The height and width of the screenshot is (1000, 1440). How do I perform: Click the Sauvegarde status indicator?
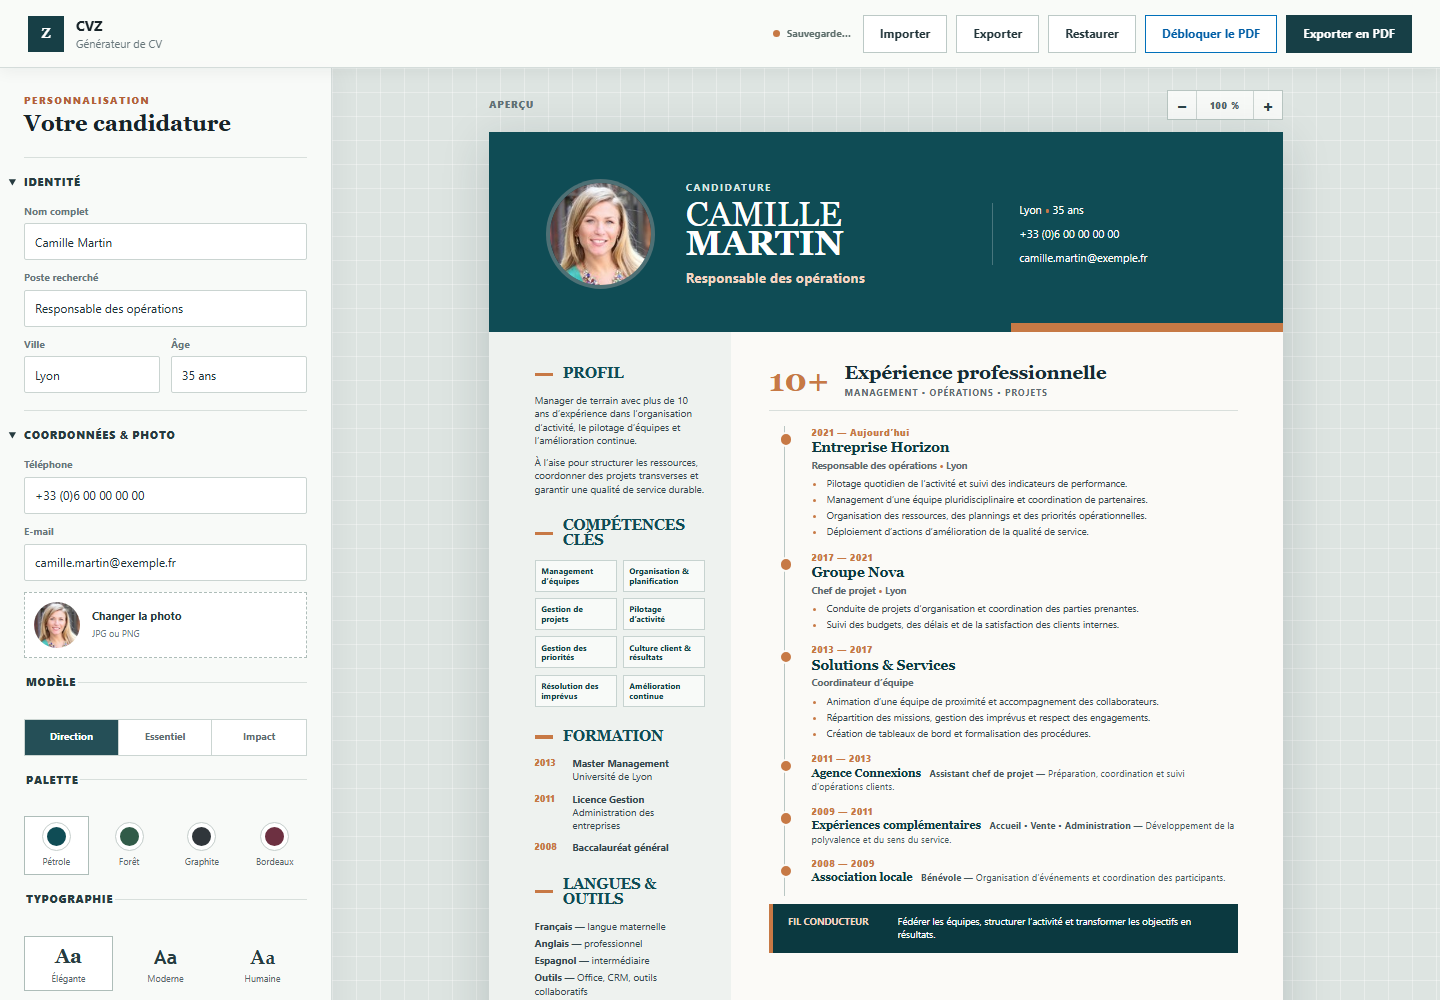(812, 34)
